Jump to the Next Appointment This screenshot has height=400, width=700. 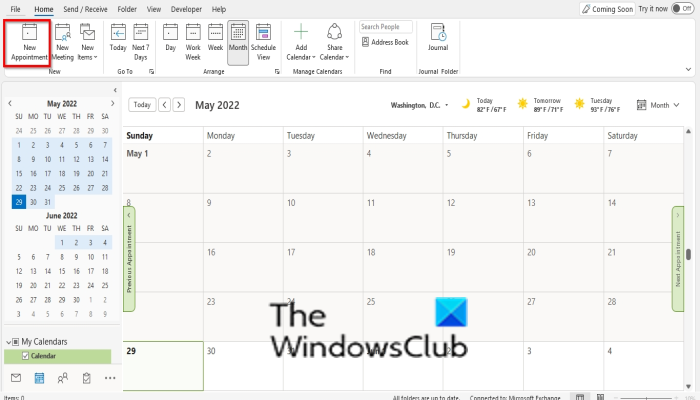[678, 259]
